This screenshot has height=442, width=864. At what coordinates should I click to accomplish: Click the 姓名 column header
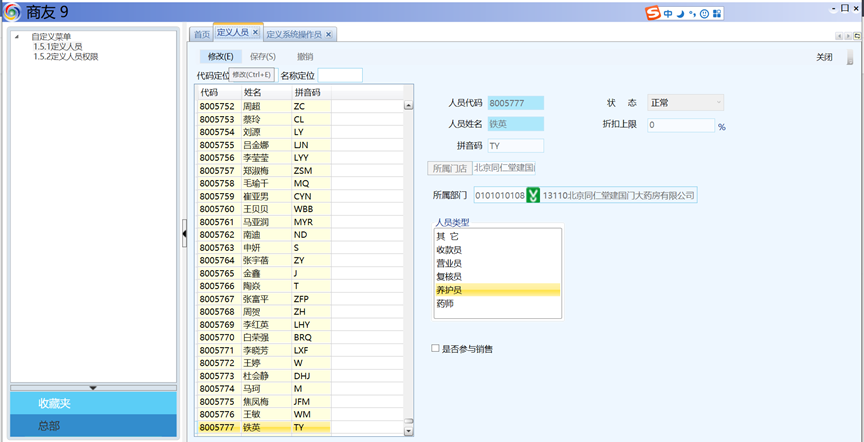pyautogui.click(x=267, y=93)
